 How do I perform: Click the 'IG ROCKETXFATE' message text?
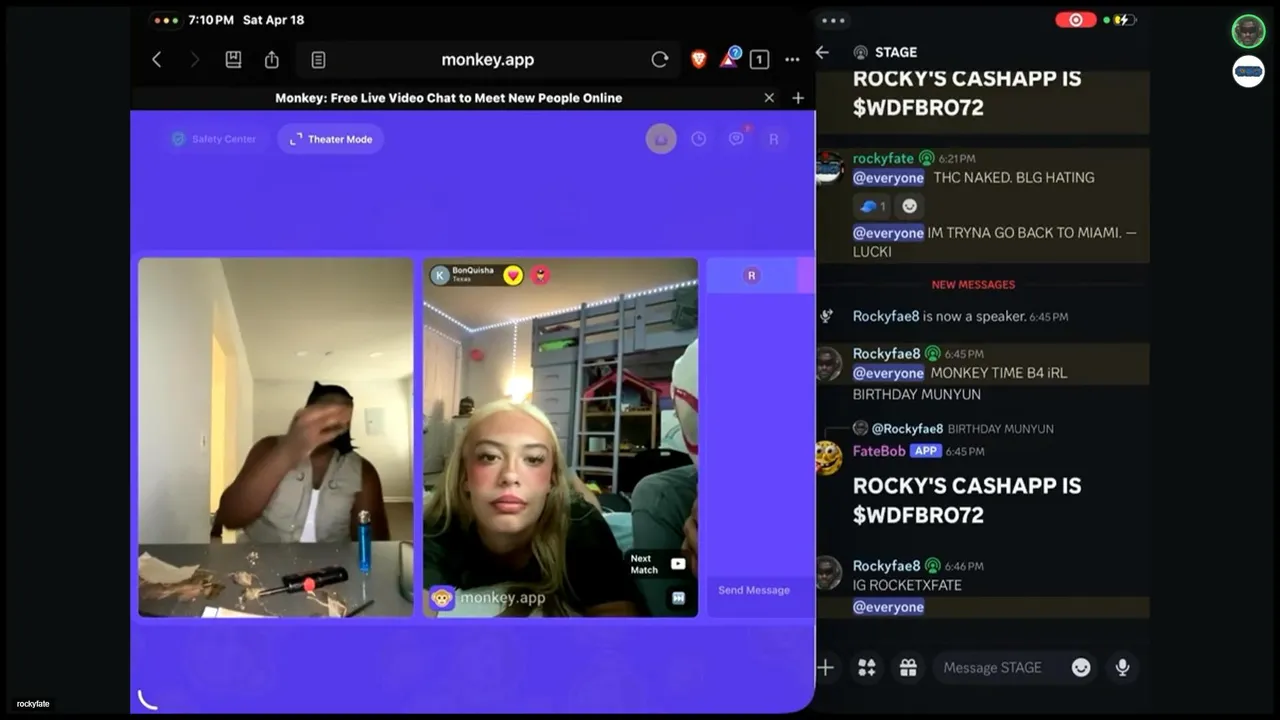pyautogui.click(x=907, y=585)
